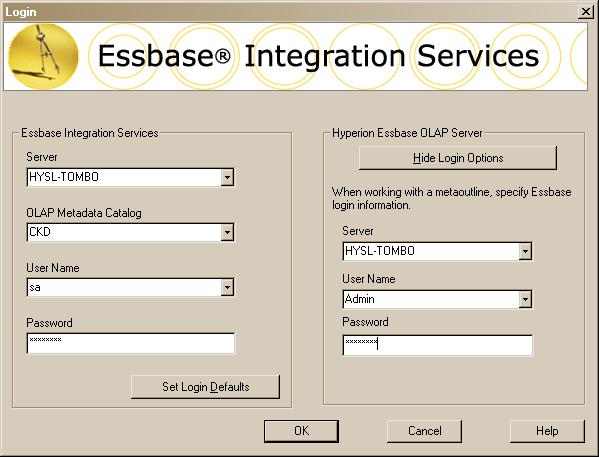Focus the Essbase OLAP Server Password field

tap(437, 345)
